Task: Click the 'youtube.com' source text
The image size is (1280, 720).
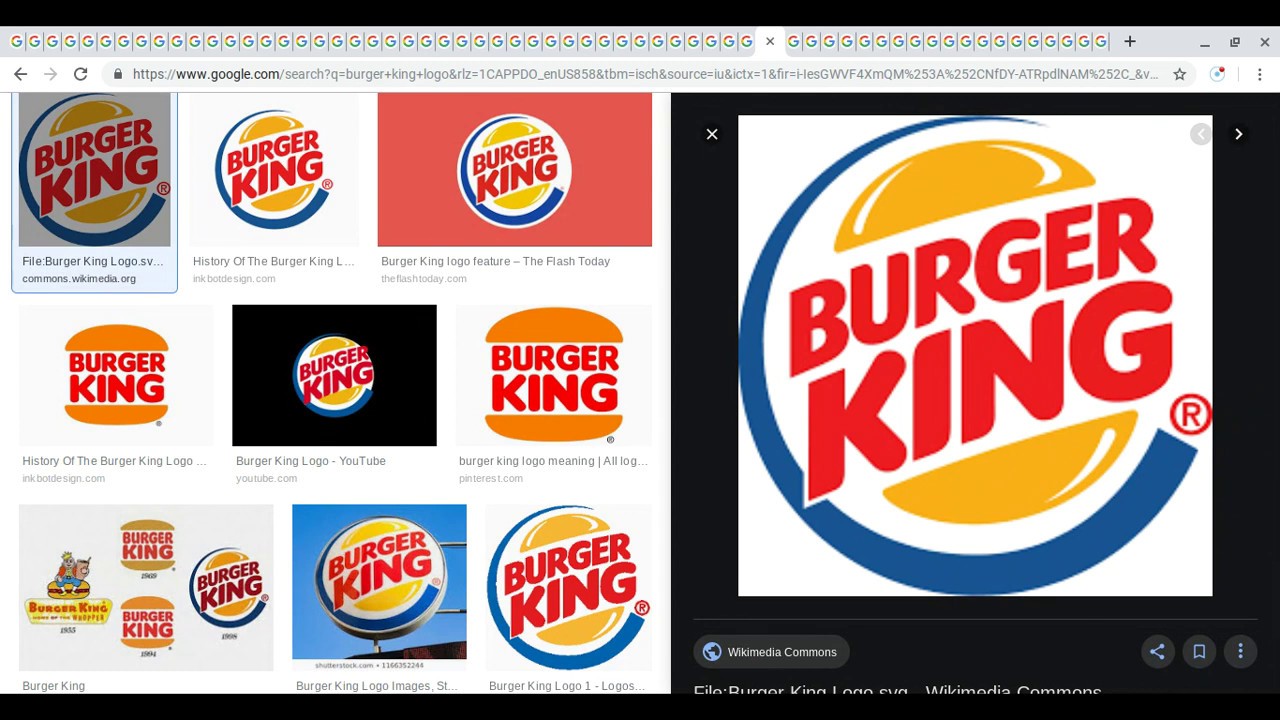Action: [266, 479]
